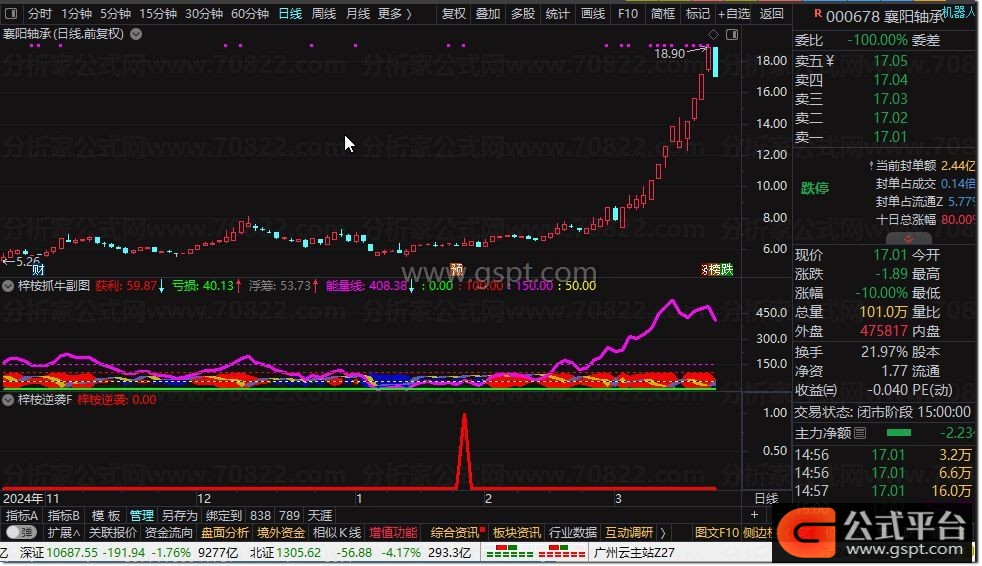Open the 盘面分析 tab
The width and height of the screenshot is (982, 566).
pyautogui.click(x=225, y=533)
